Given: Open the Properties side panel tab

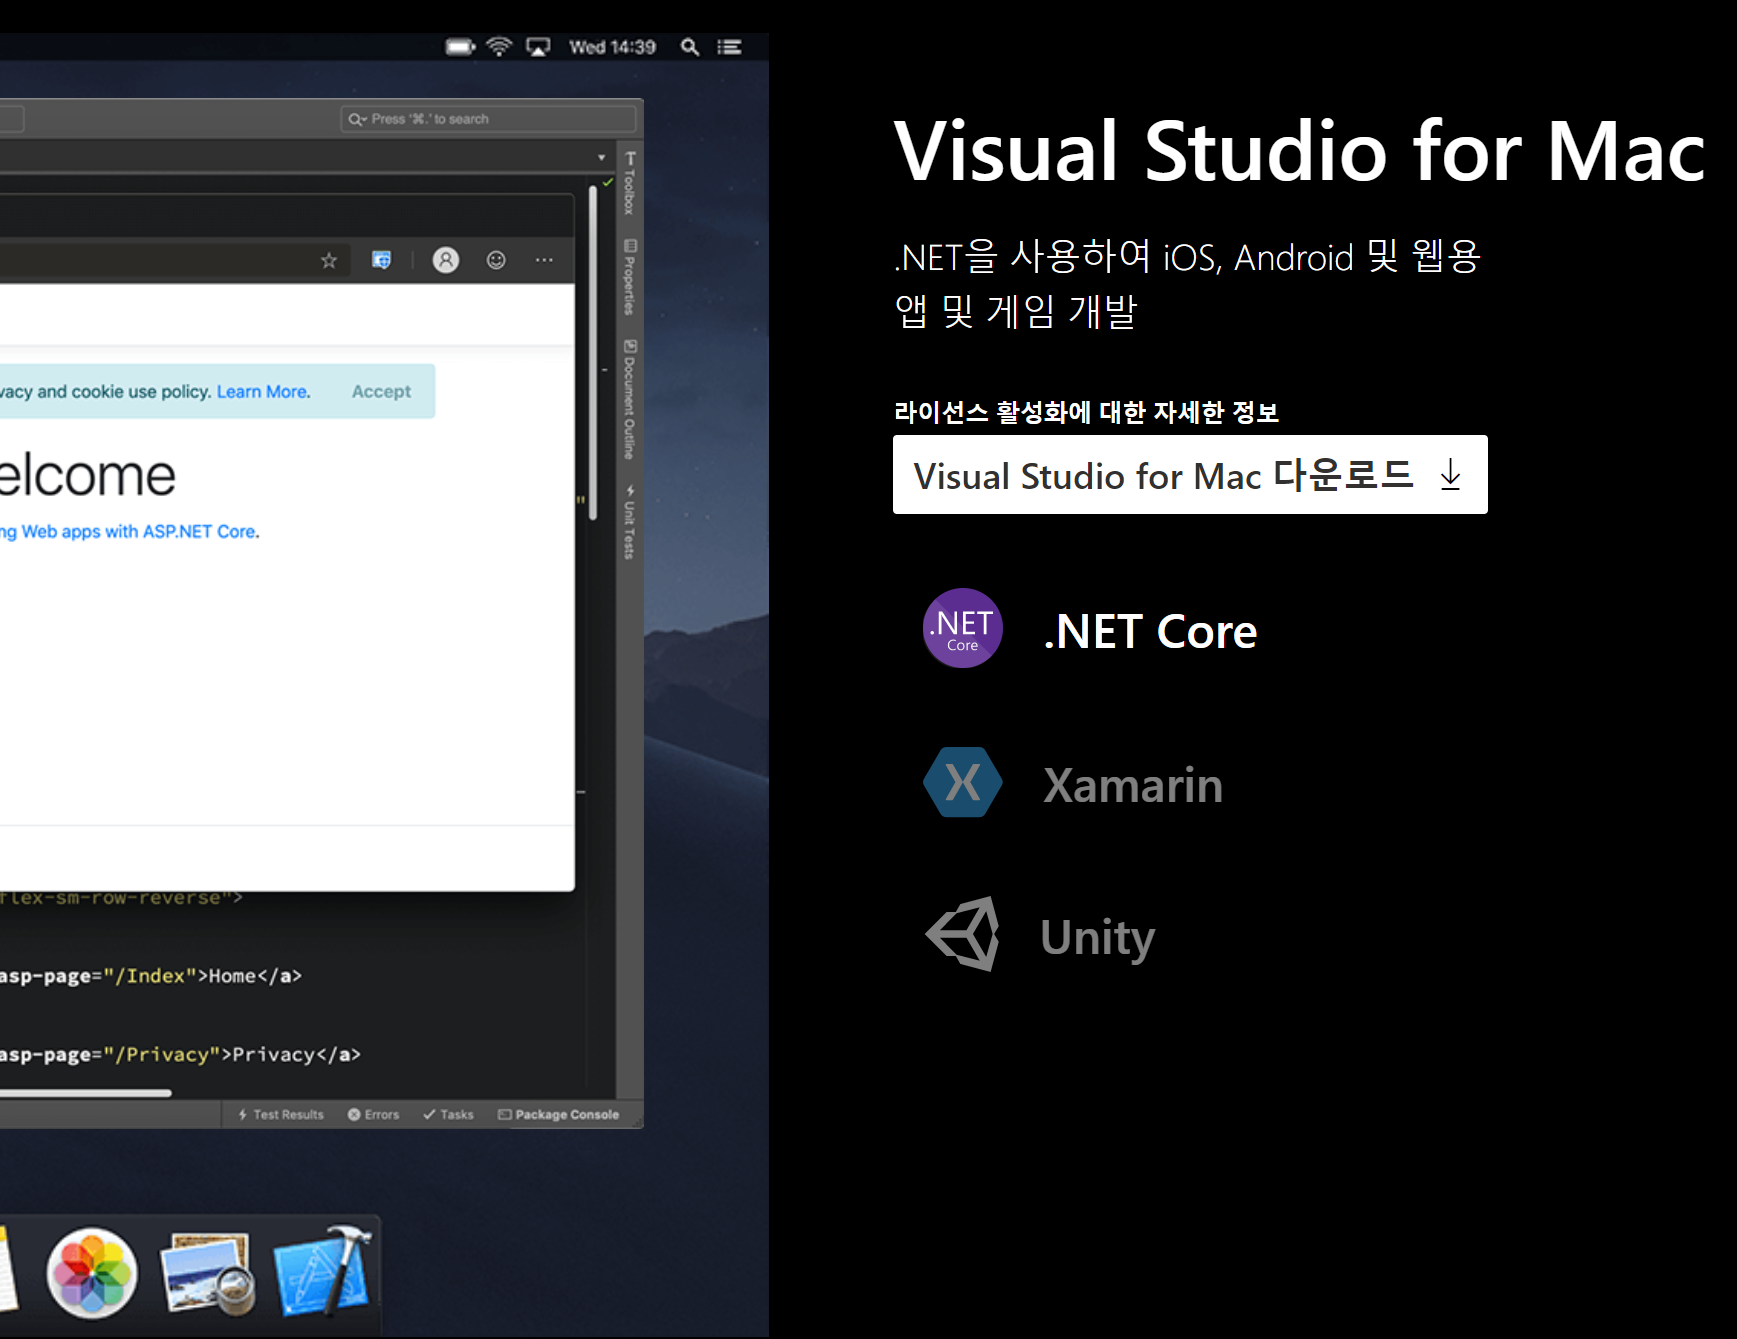Looking at the screenshot, I should [x=630, y=278].
